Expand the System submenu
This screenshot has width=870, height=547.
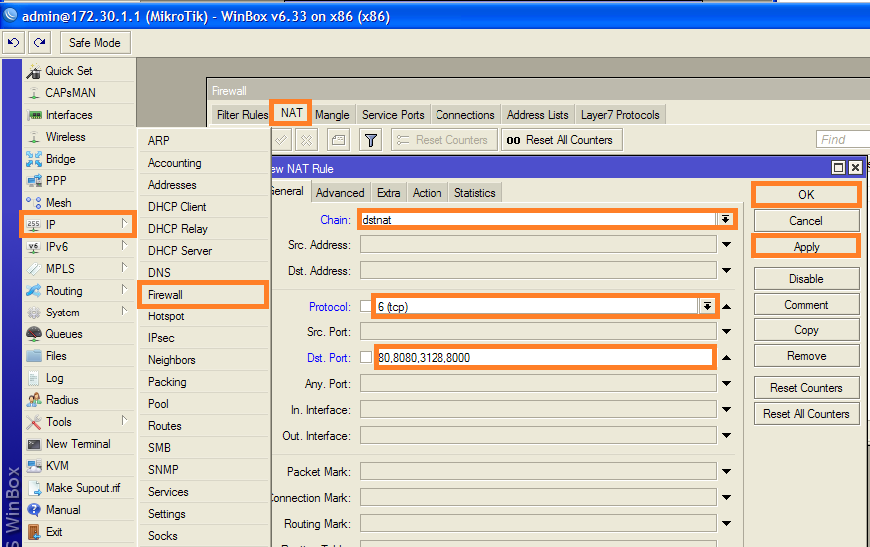(x=124, y=312)
